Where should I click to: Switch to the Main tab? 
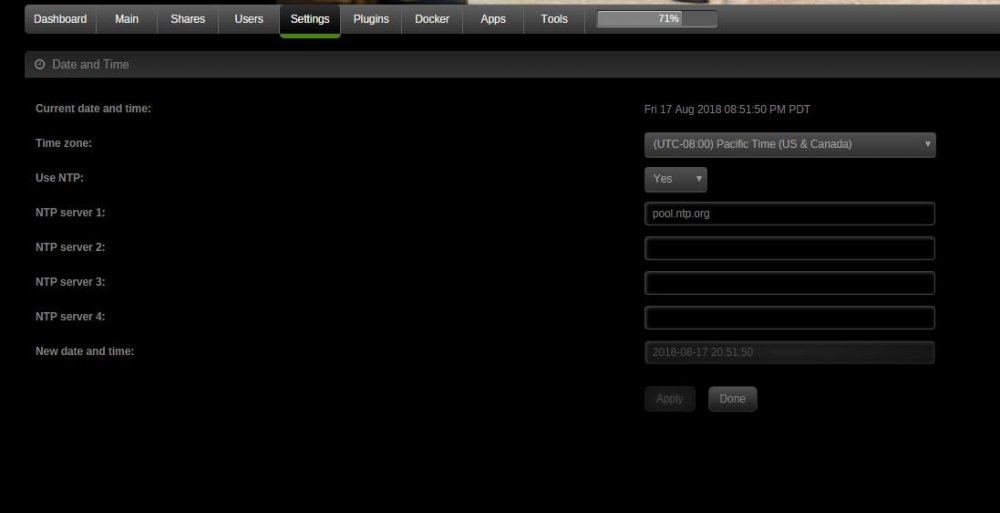point(126,19)
